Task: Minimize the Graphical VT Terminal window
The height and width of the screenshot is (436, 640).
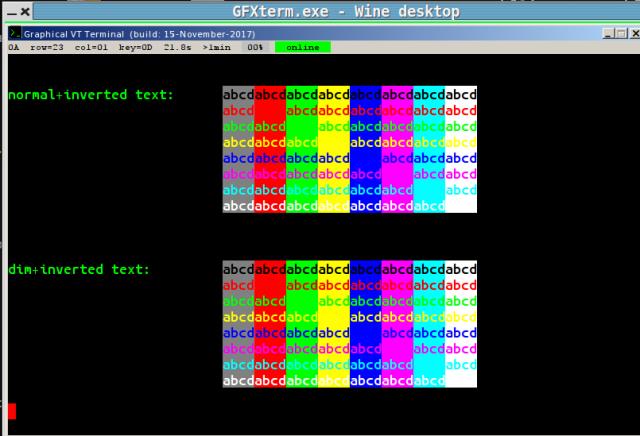Action: [x=607, y=33]
